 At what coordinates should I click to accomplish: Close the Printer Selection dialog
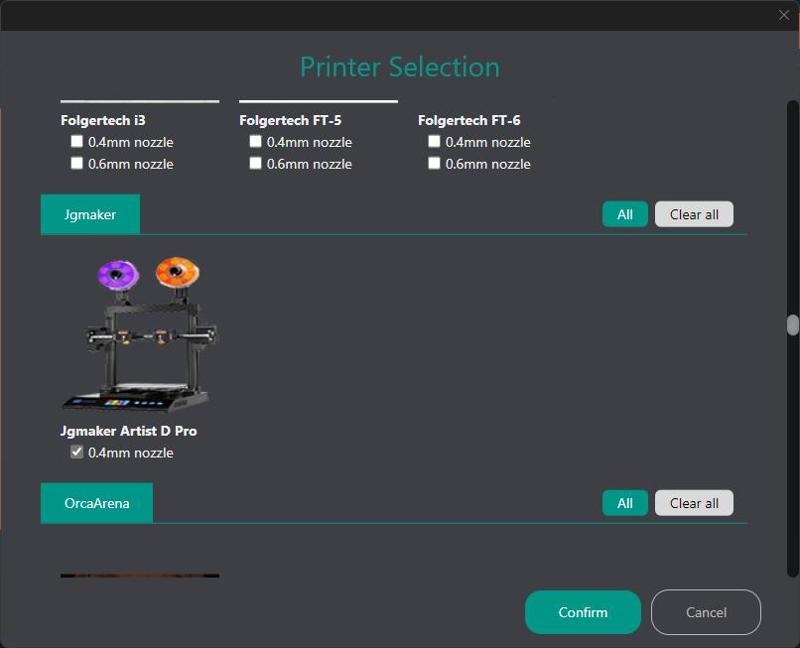click(785, 15)
